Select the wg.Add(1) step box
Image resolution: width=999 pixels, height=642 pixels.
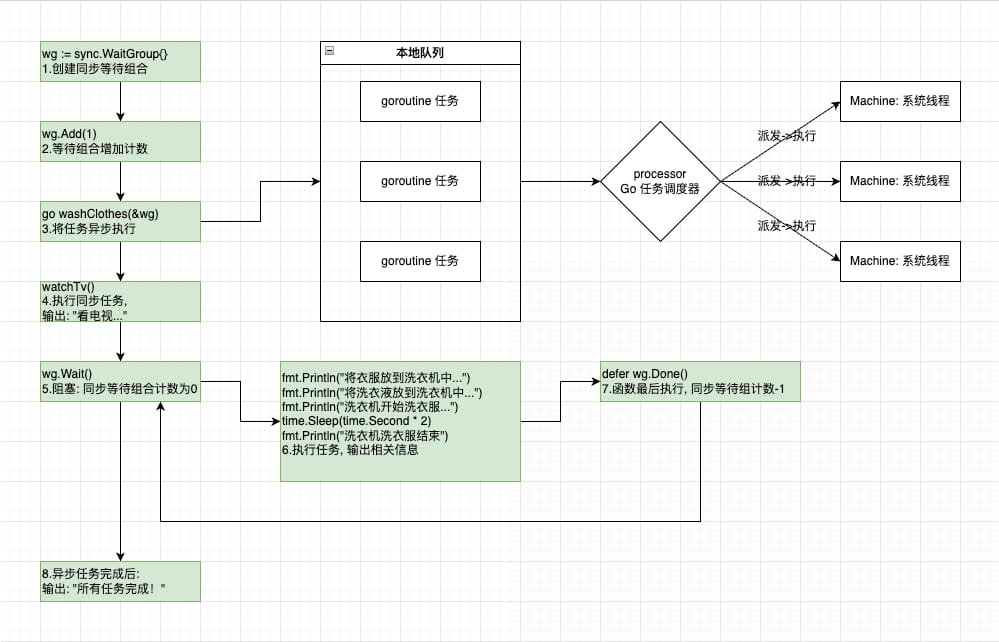[x=120, y=141]
